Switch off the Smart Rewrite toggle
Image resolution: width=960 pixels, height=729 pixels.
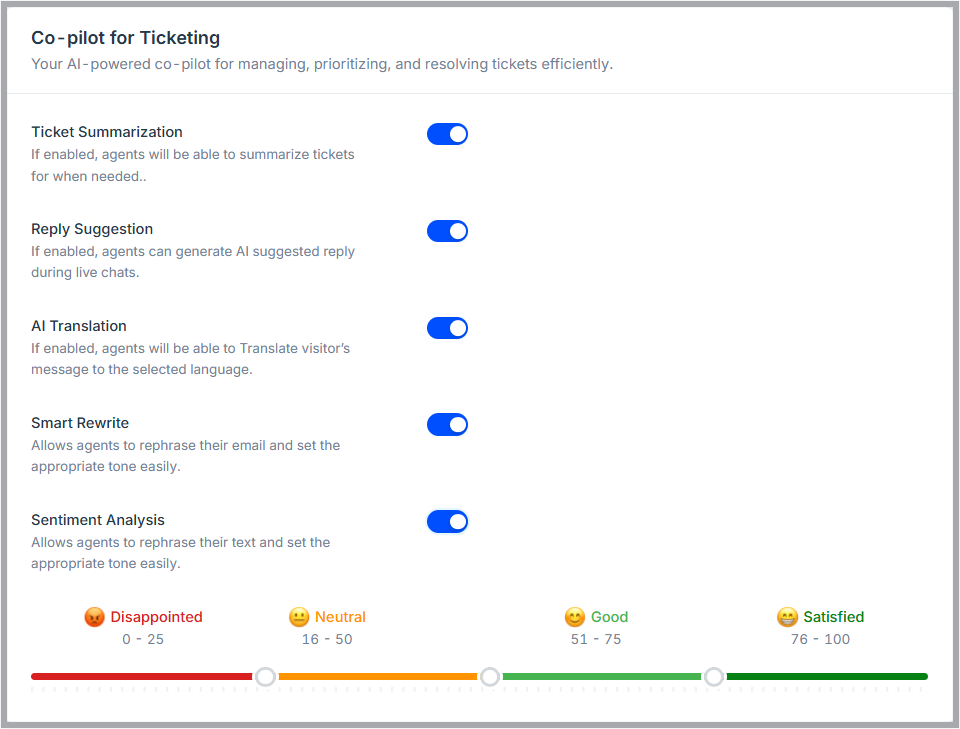tap(447, 425)
